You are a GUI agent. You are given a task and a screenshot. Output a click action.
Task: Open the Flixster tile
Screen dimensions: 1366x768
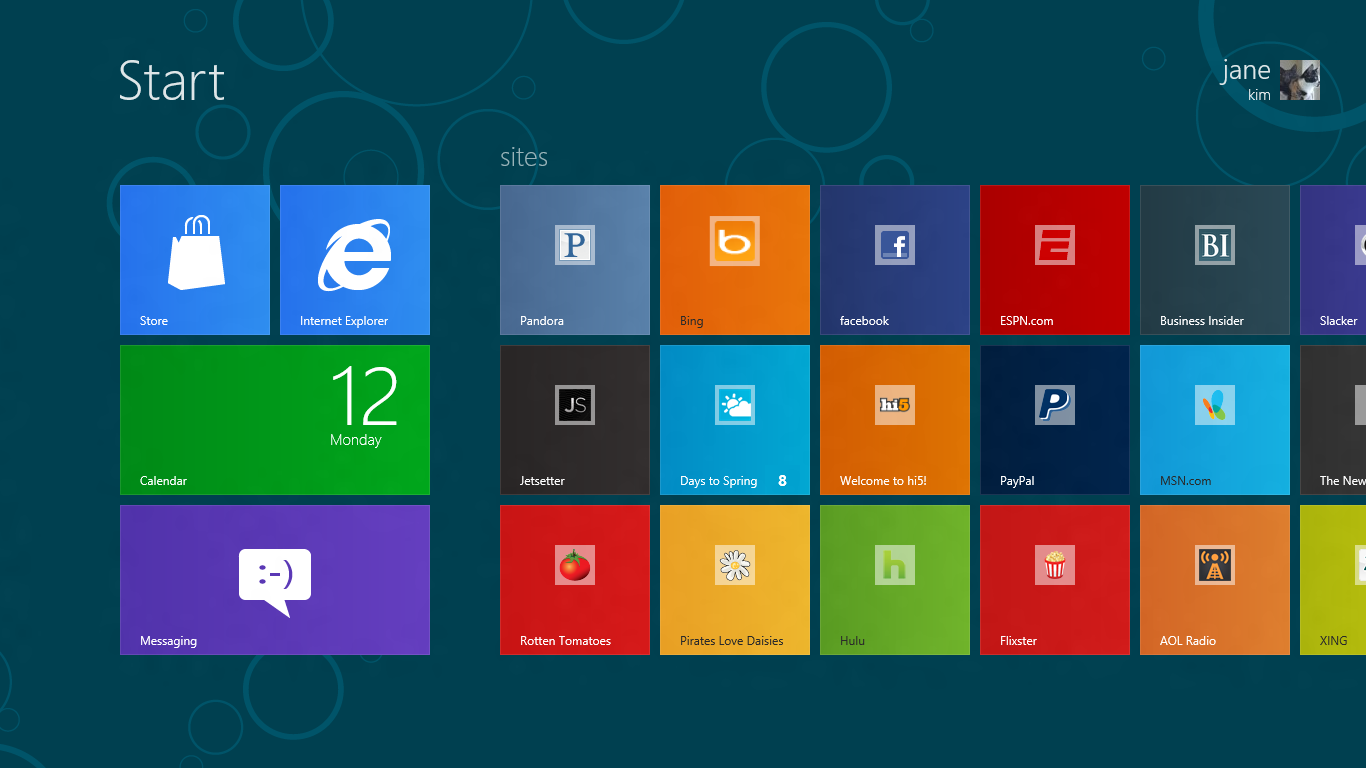tap(1055, 580)
